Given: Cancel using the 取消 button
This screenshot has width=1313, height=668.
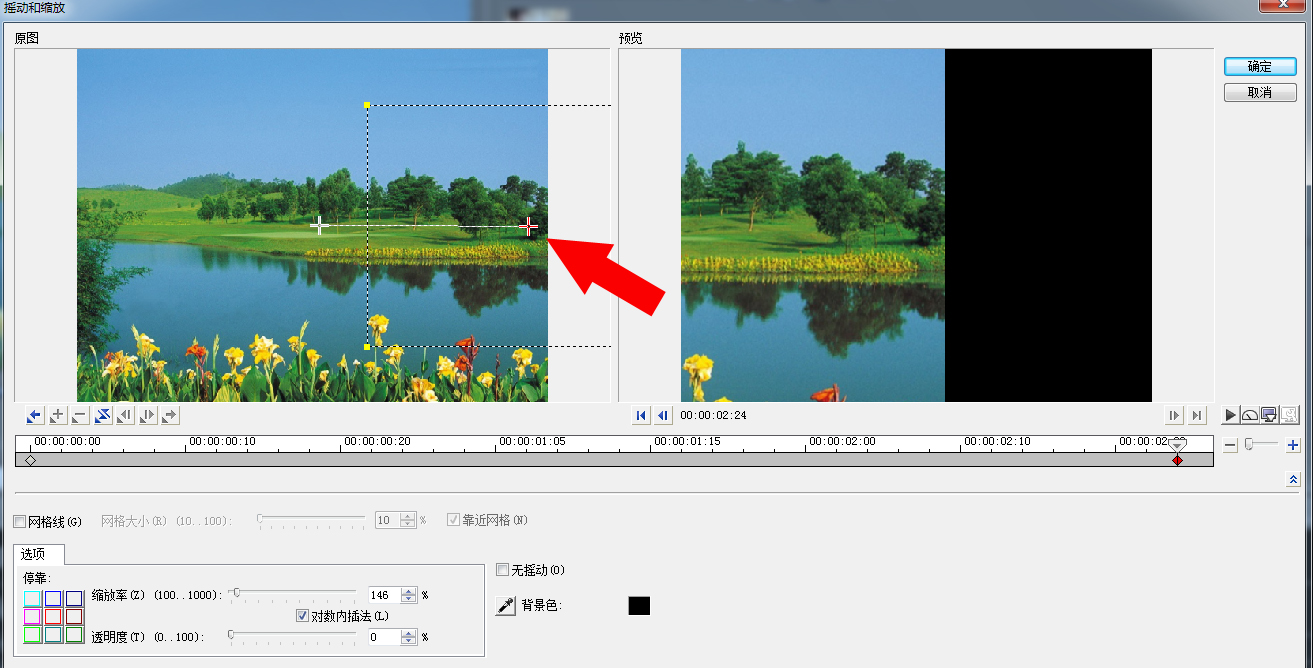Looking at the screenshot, I should click(x=1260, y=92).
